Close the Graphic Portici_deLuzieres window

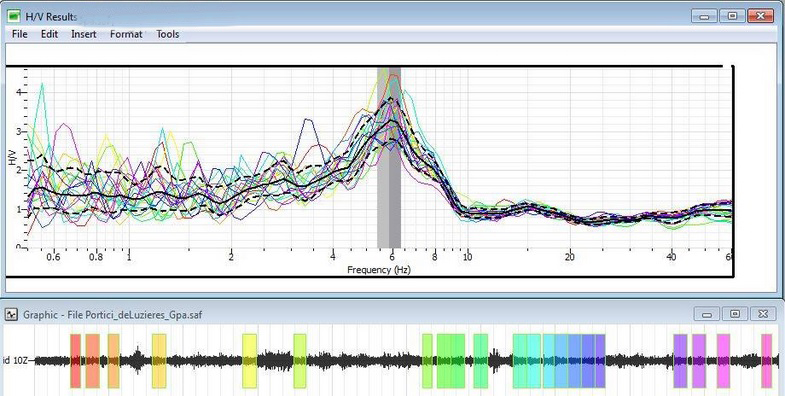coord(763,314)
